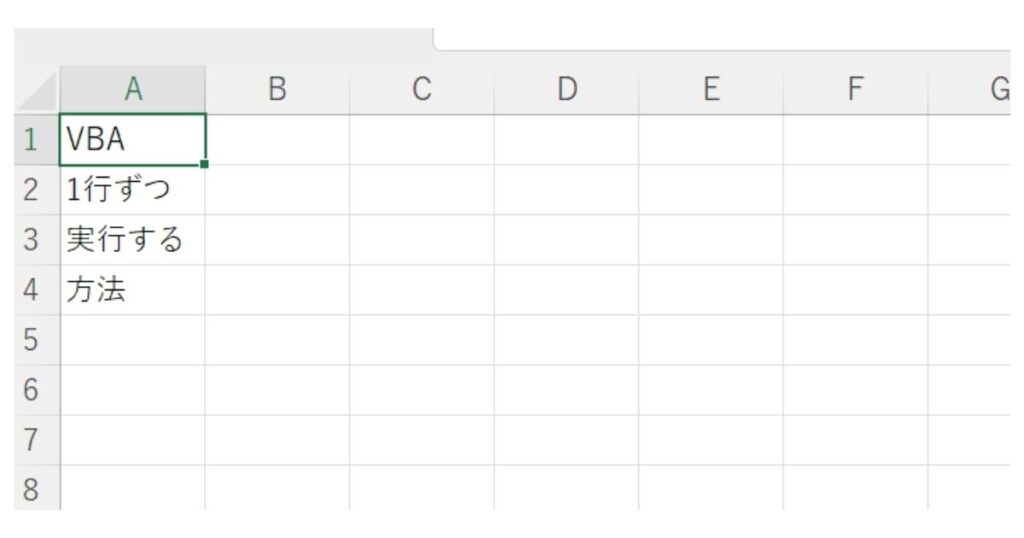This screenshot has width=1024, height=538.
Task: Click cell A1 containing VBA
Action: 132,140
